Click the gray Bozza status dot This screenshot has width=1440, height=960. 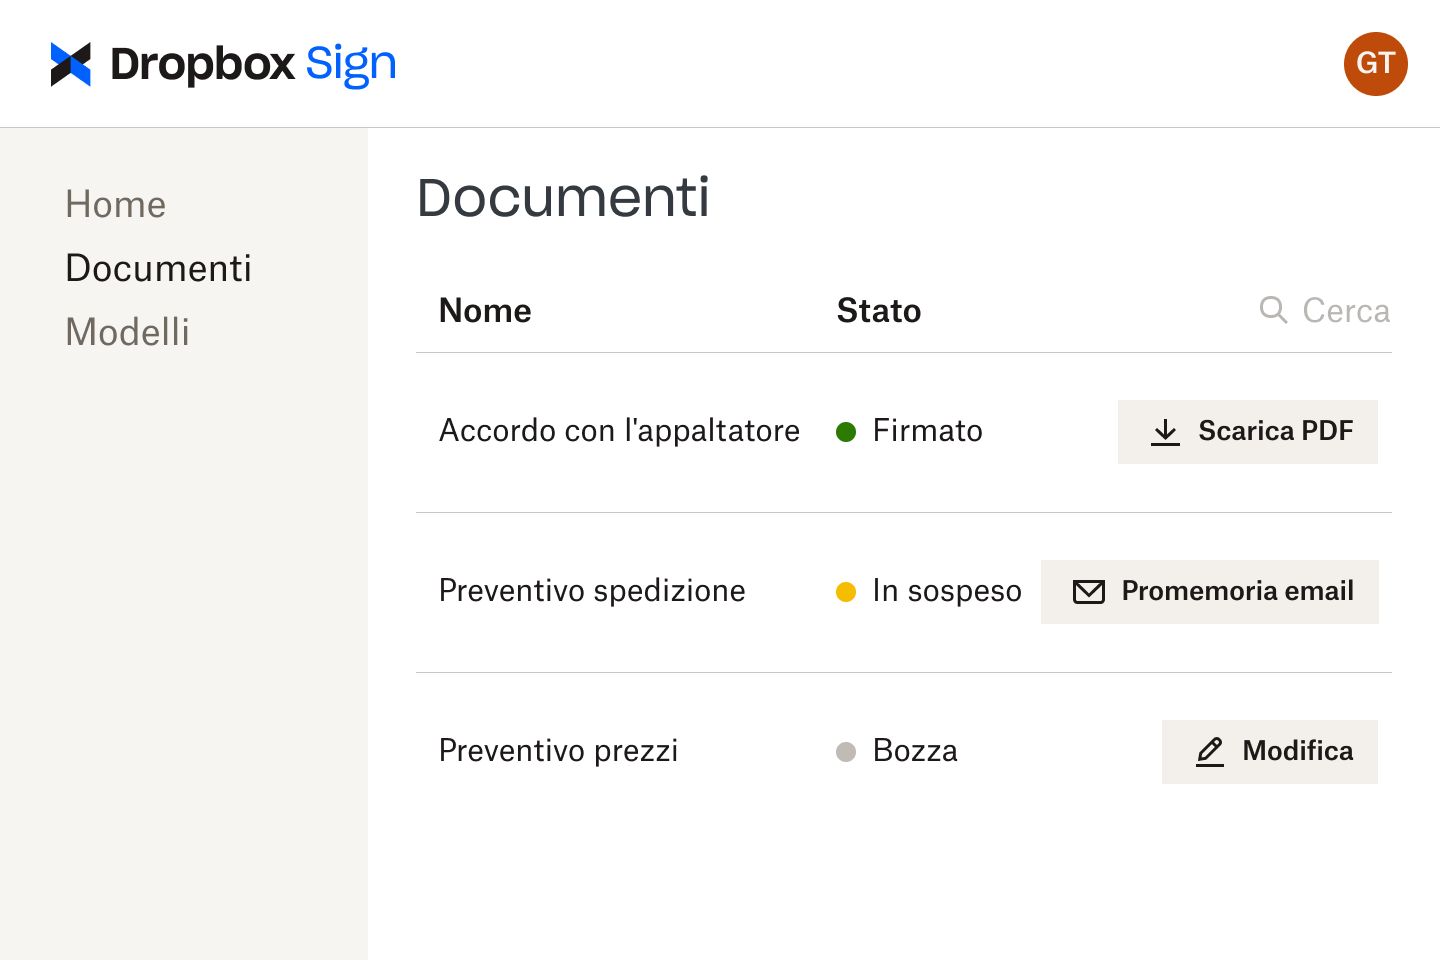pyautogui.click(x=847, y=751)
